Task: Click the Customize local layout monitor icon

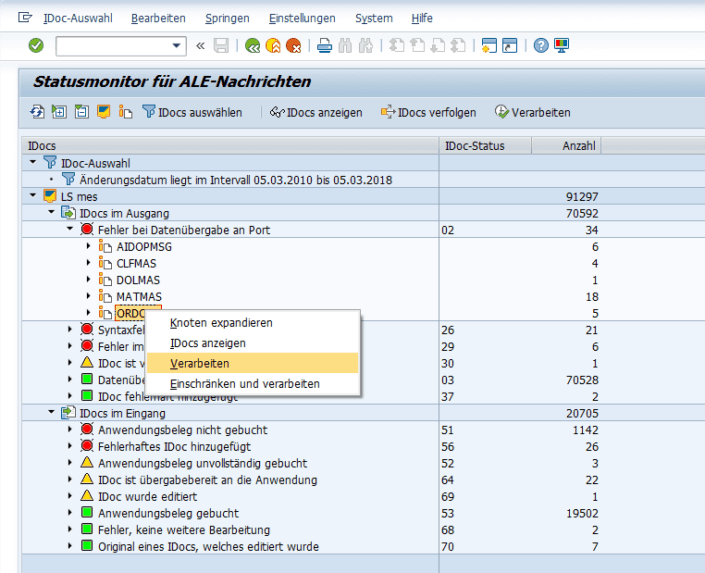Action: pyautogui.click(x=561, y=46)
